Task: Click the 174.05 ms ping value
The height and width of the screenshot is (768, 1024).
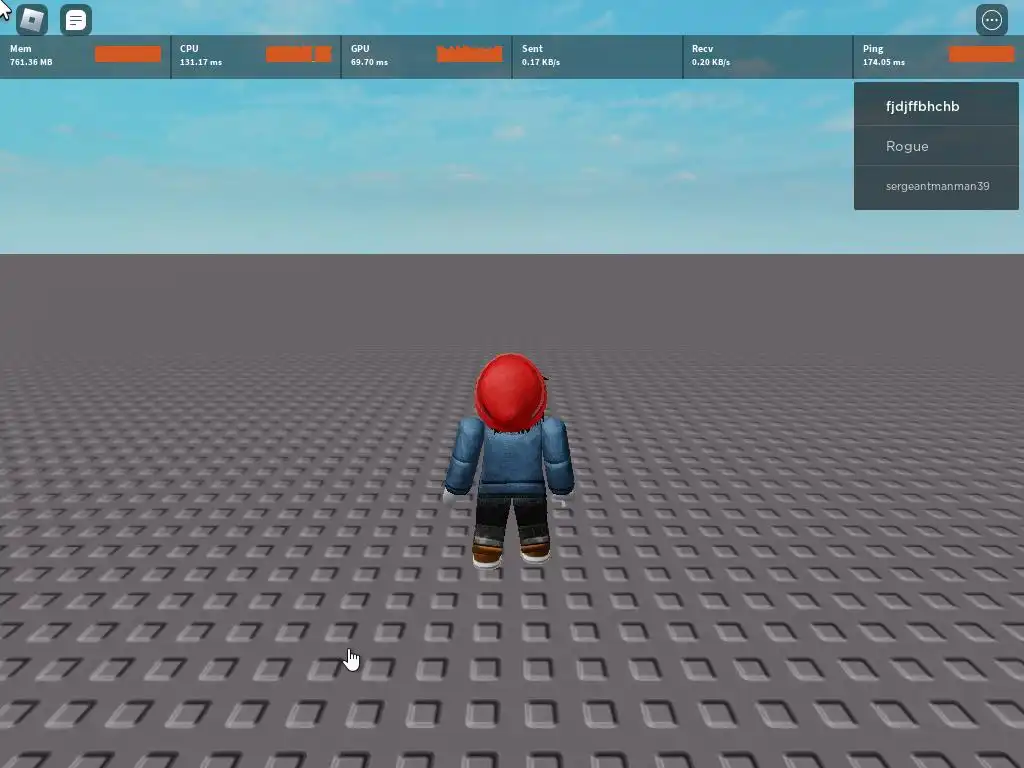Action: pos(884,62)
